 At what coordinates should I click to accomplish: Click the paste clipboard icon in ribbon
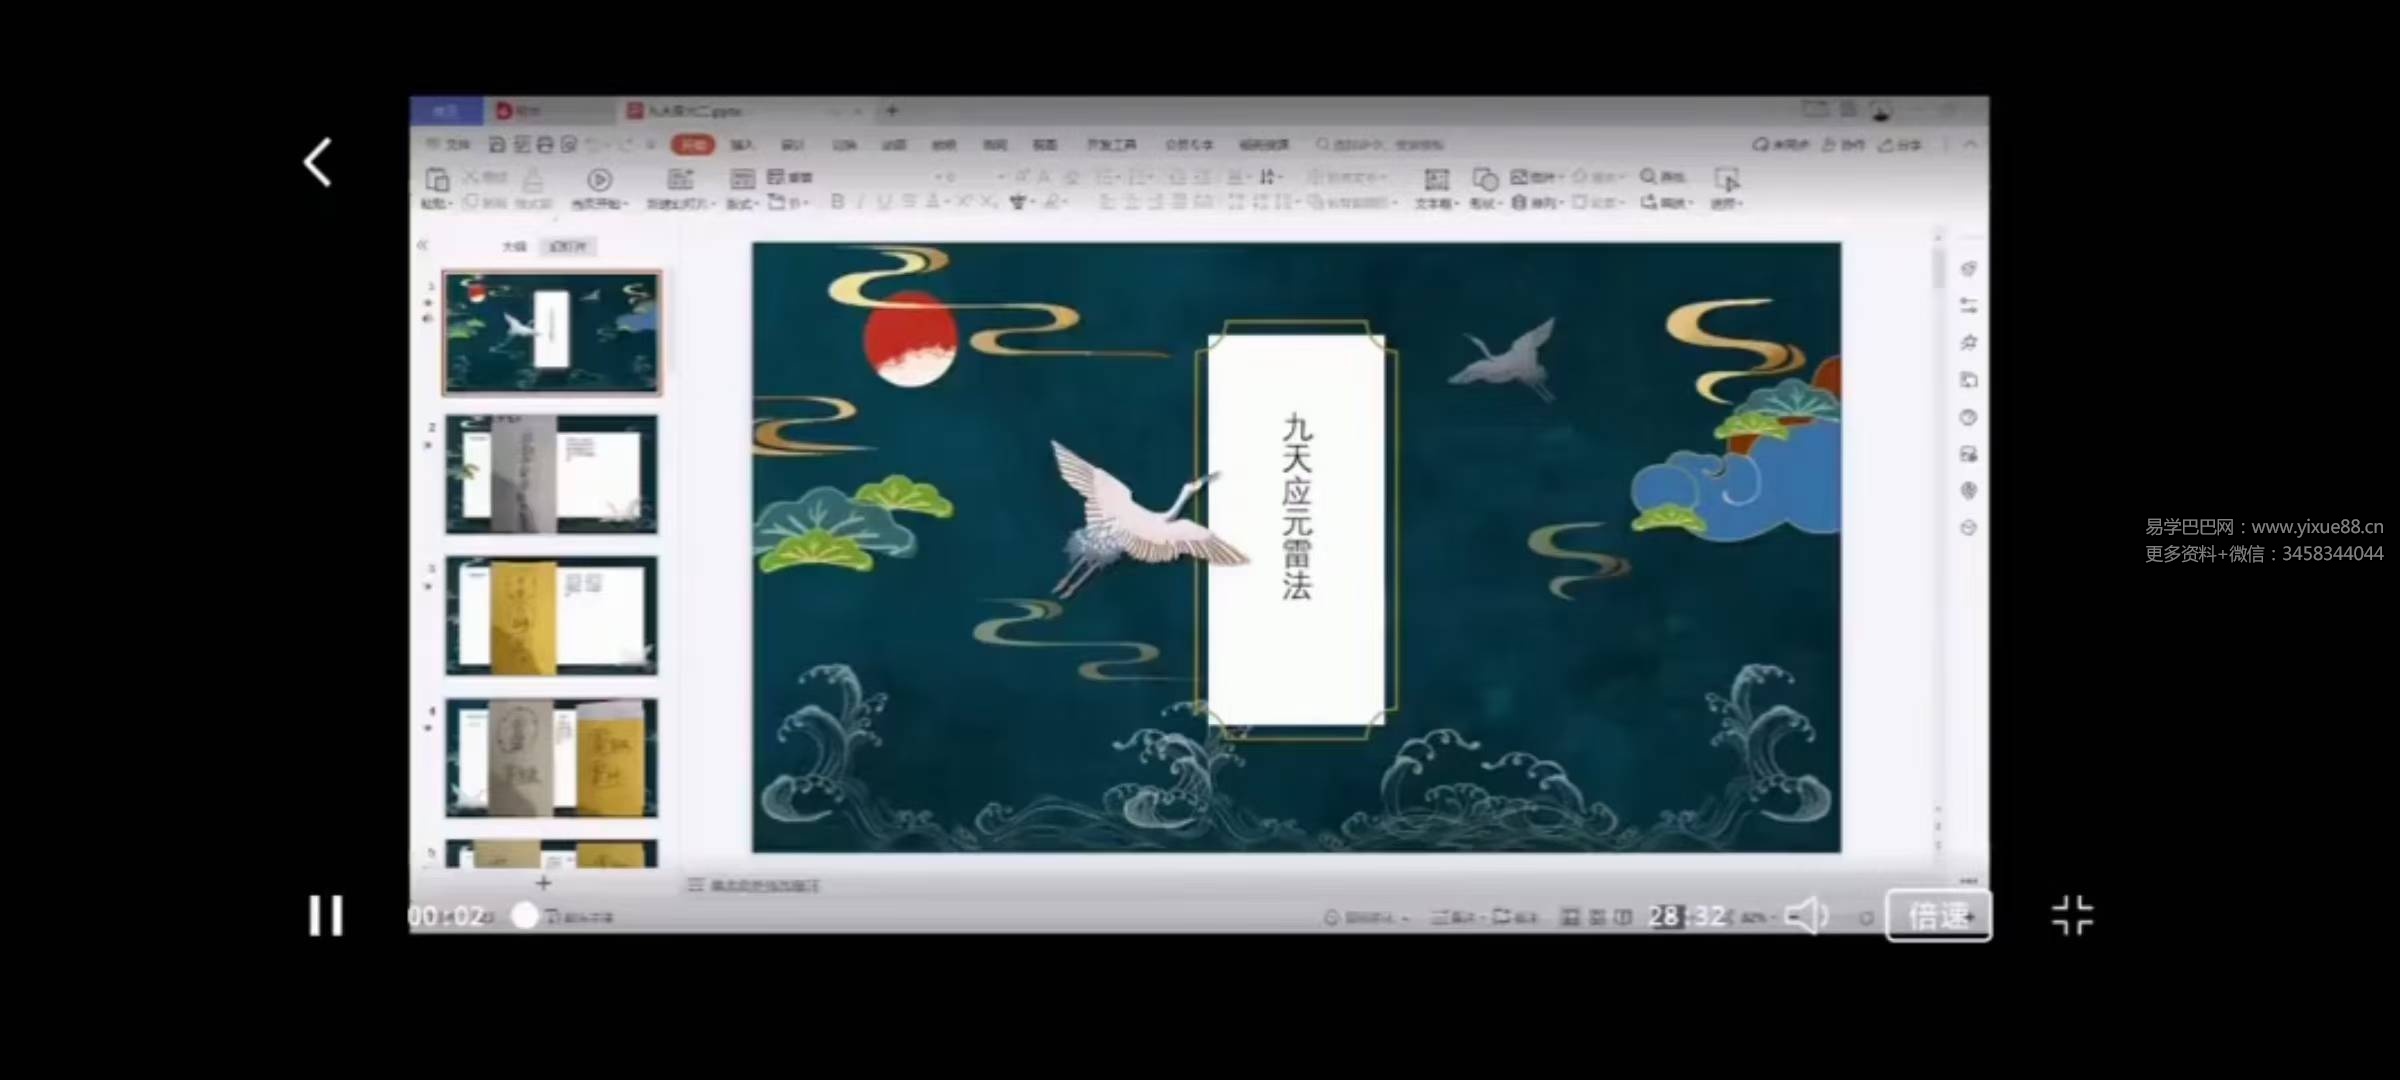pyautogui.click(x=437, y=181)
